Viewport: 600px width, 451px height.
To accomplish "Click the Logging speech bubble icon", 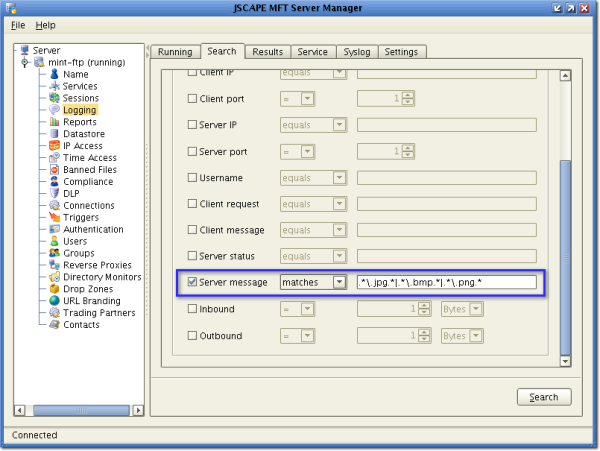I will pos(54,110).
